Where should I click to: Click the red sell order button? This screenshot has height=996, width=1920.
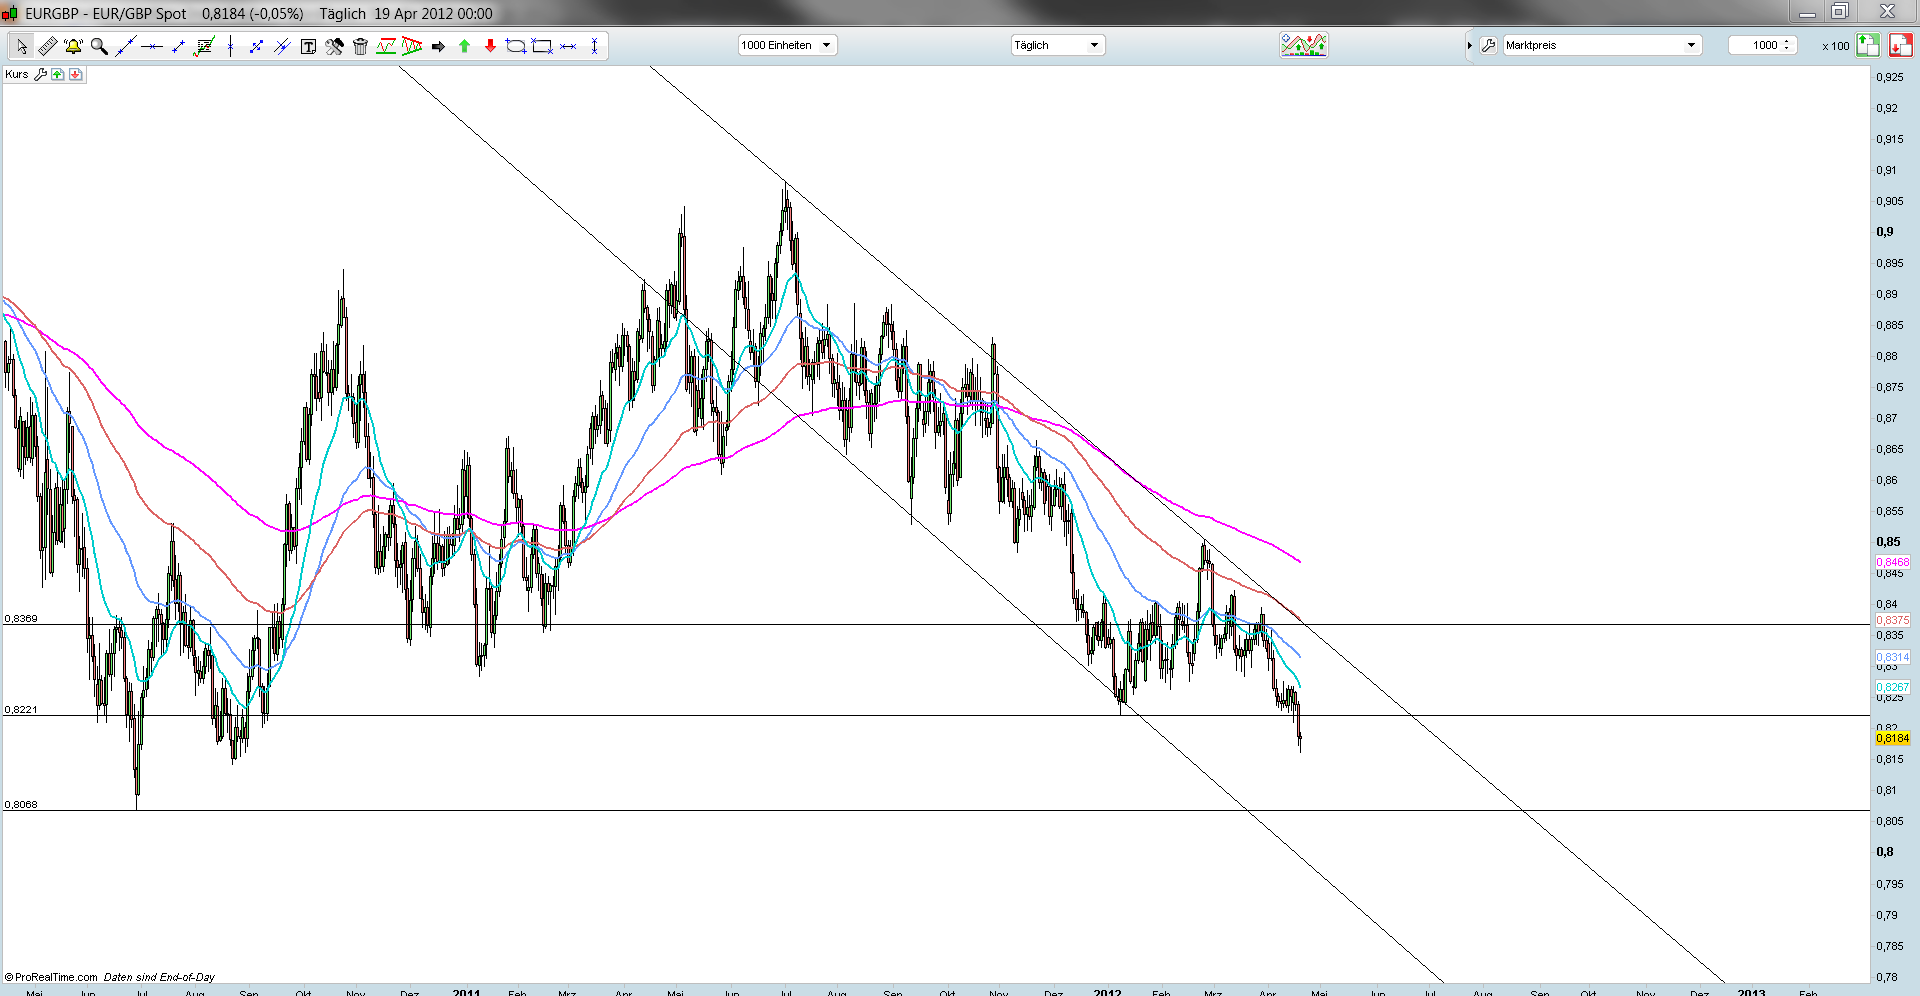(x=1900, y=45)
